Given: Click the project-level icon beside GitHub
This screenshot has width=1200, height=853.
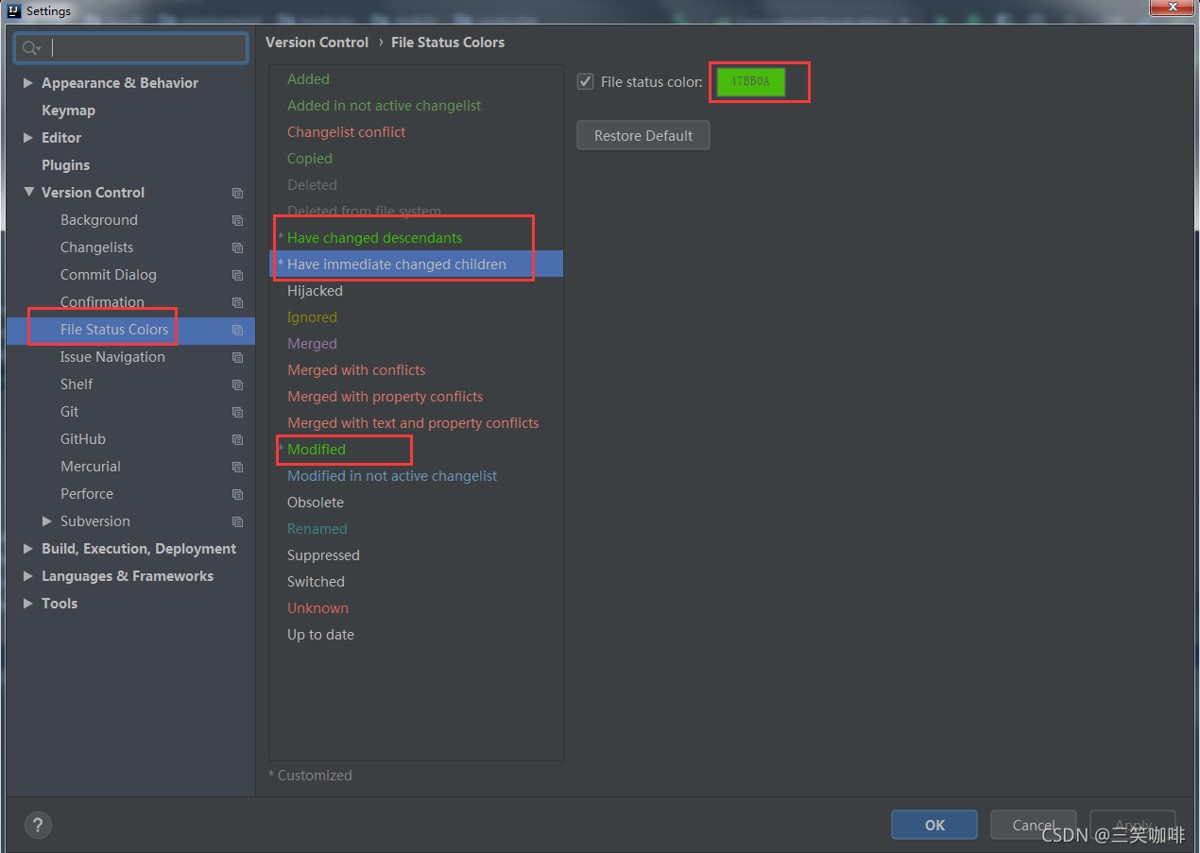Looking at the screenshot, I should pos(237,439).
